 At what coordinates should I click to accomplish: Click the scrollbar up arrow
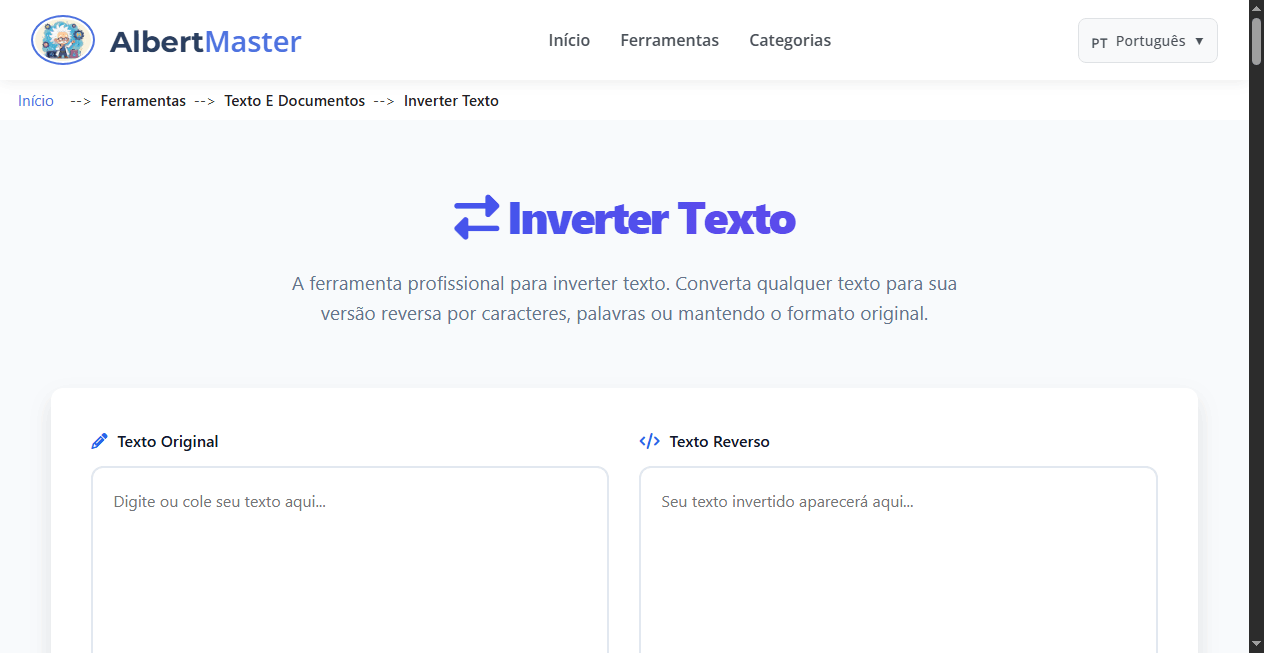1256,7
